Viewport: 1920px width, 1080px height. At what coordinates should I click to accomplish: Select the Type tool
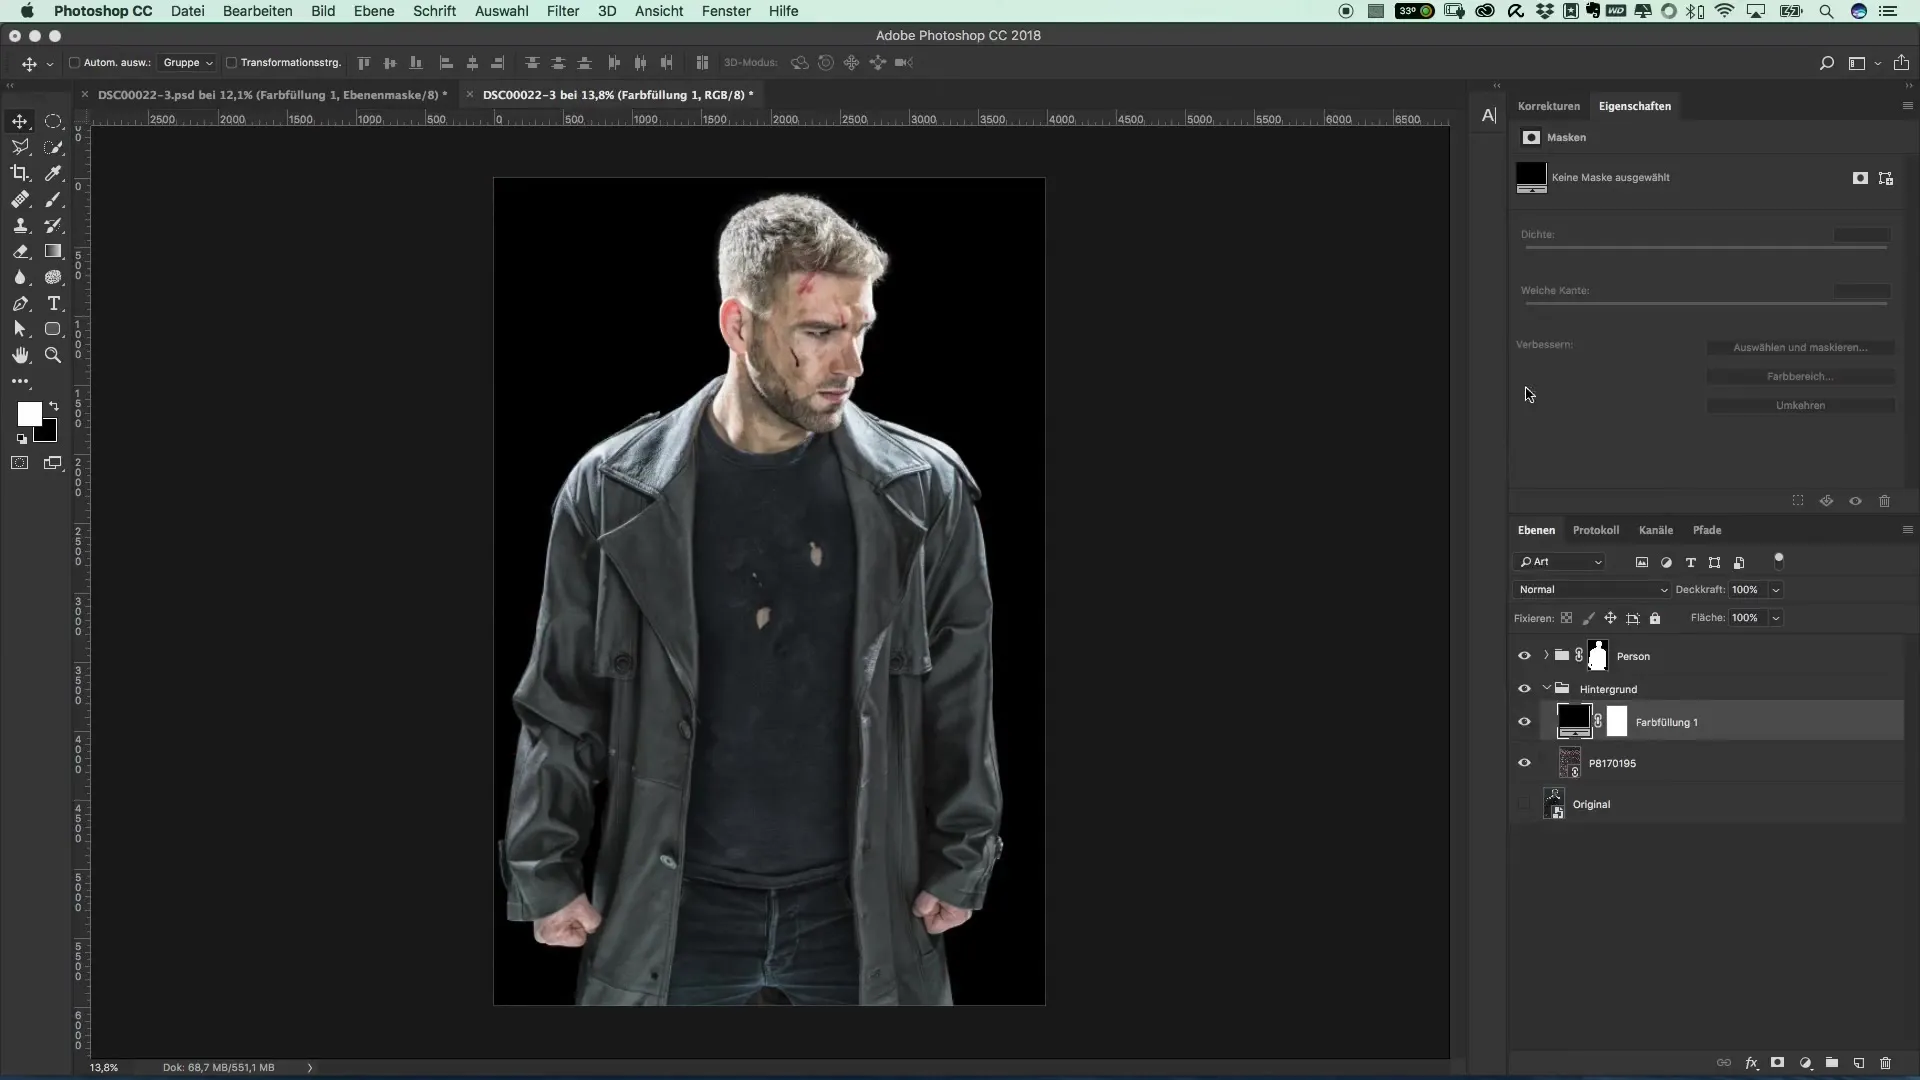click(x=53, y=304)
